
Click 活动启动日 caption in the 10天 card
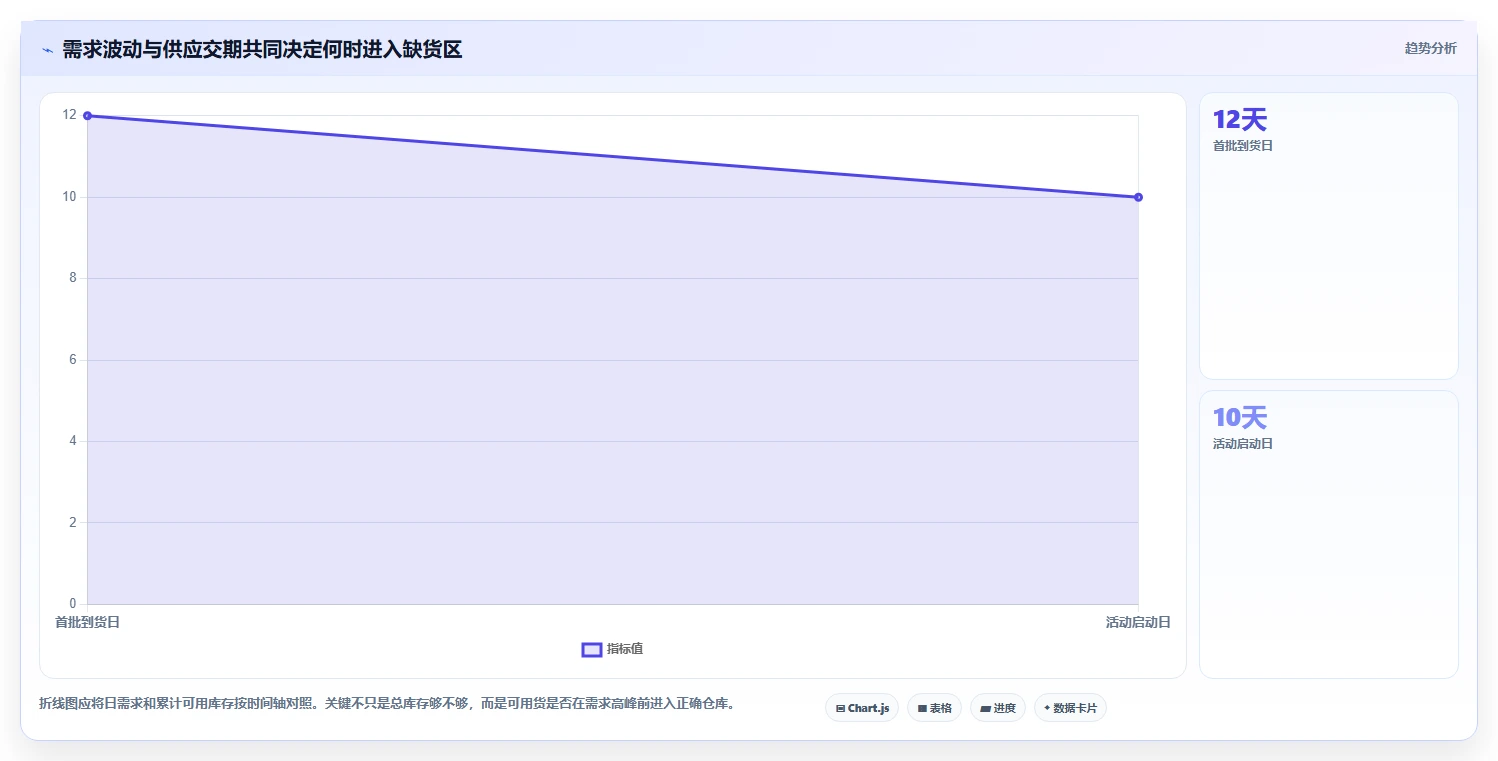[1243, 444]
